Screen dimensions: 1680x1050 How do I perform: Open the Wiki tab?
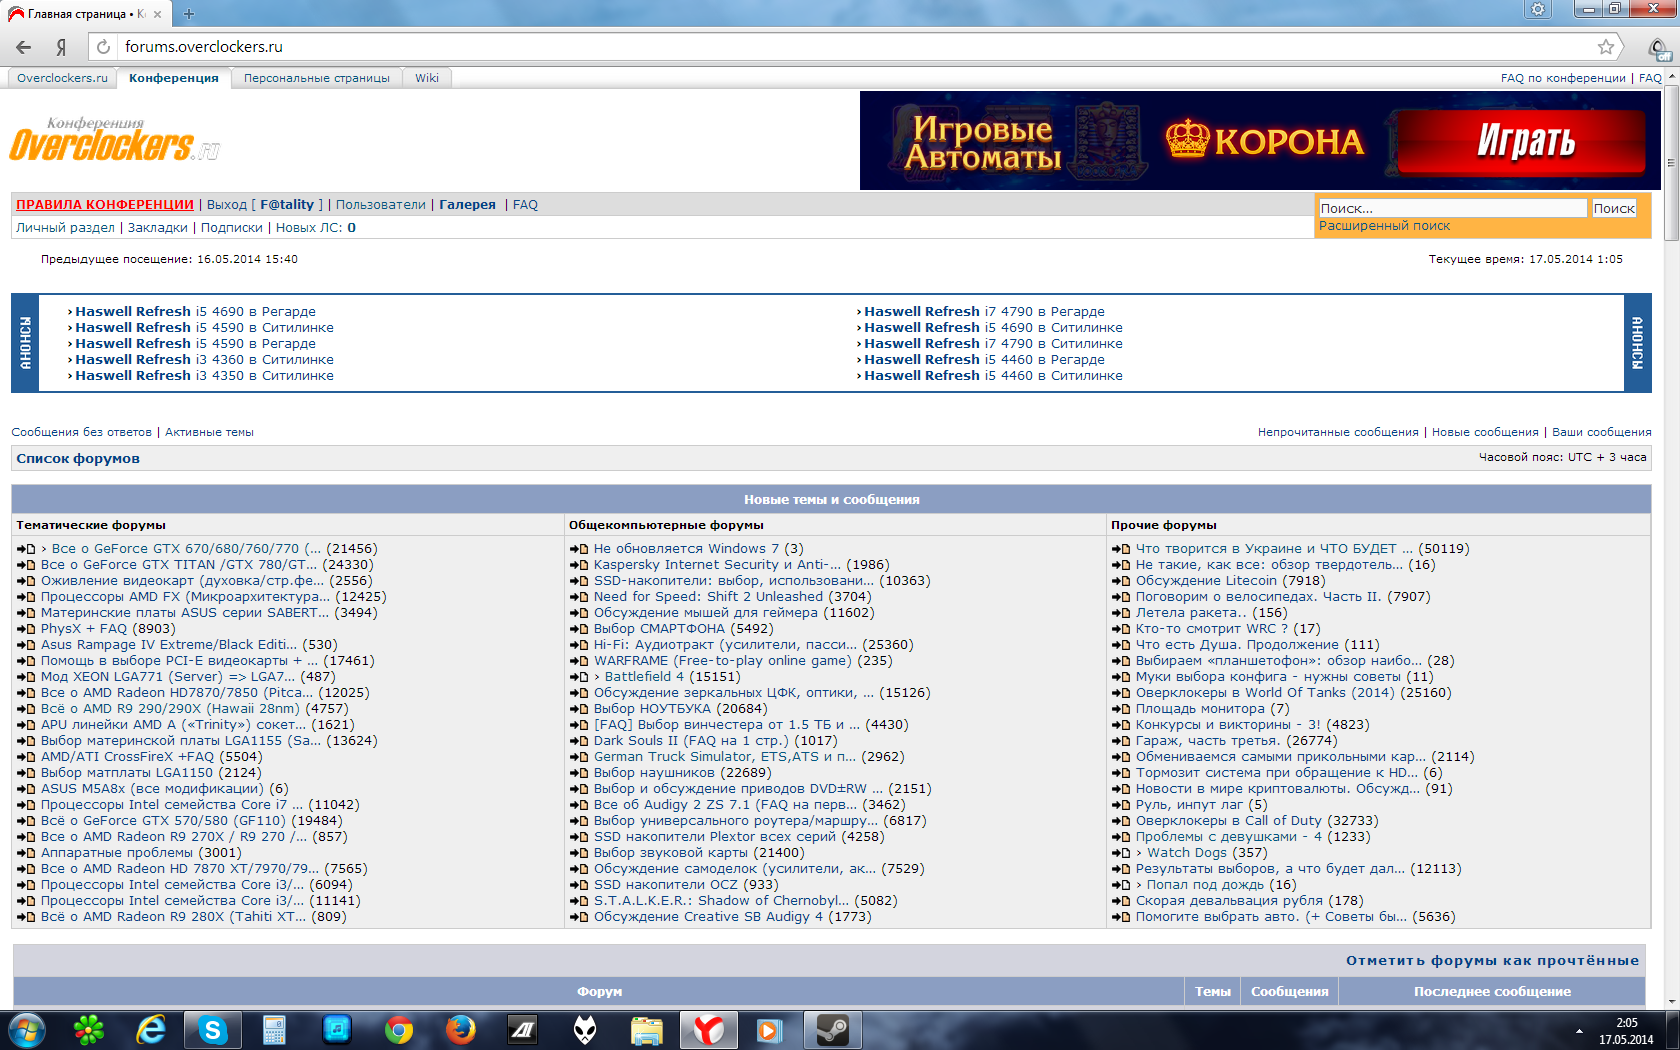[427, 78]
